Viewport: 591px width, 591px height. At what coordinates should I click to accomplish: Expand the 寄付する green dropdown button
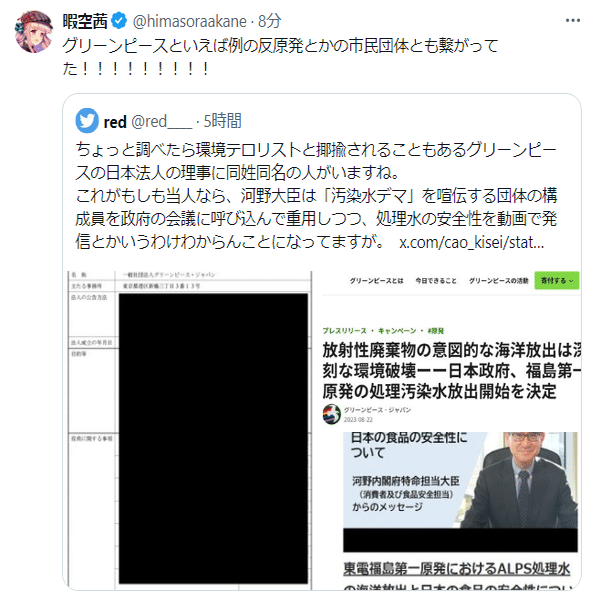[557, 280]
